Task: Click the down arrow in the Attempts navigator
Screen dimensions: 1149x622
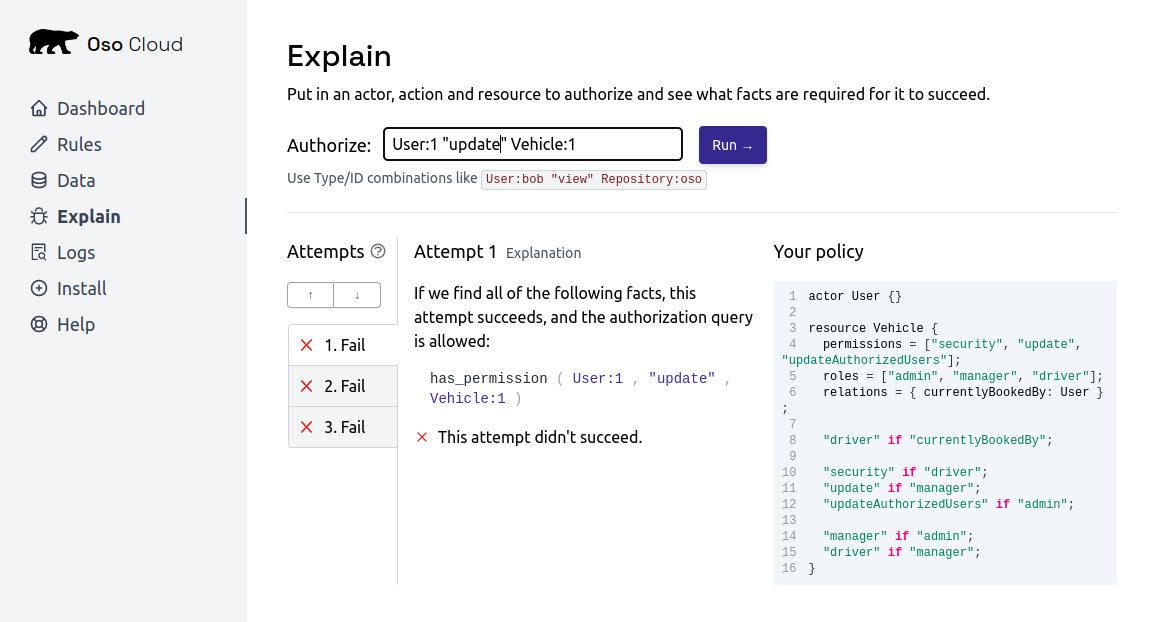Action: pos(357,295)
